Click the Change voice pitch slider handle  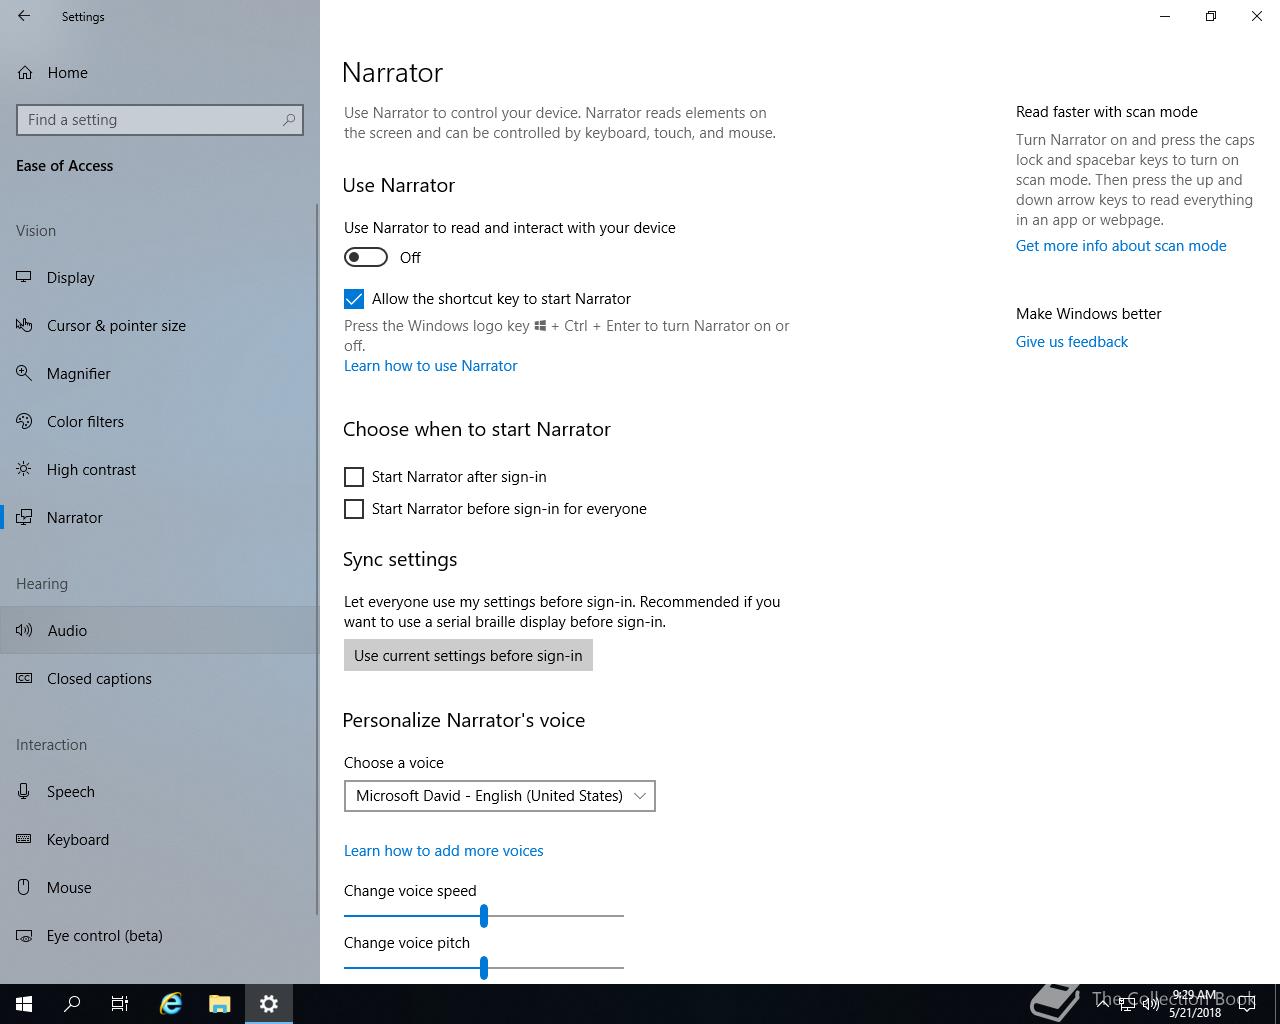point(484,967)
